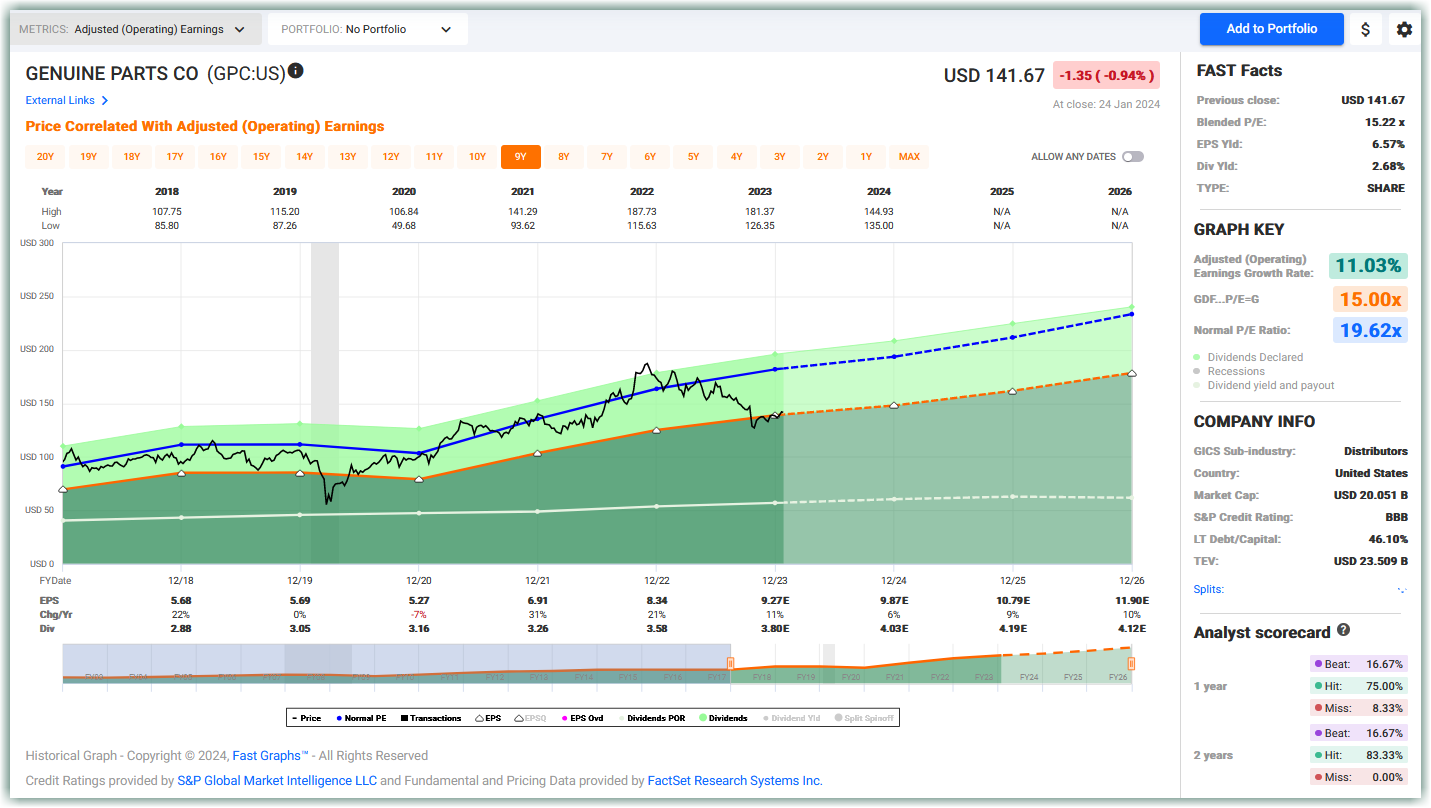Open the Metrics dropdown
The width and height of the screenshot is (1431, 808).
(136, 29)
